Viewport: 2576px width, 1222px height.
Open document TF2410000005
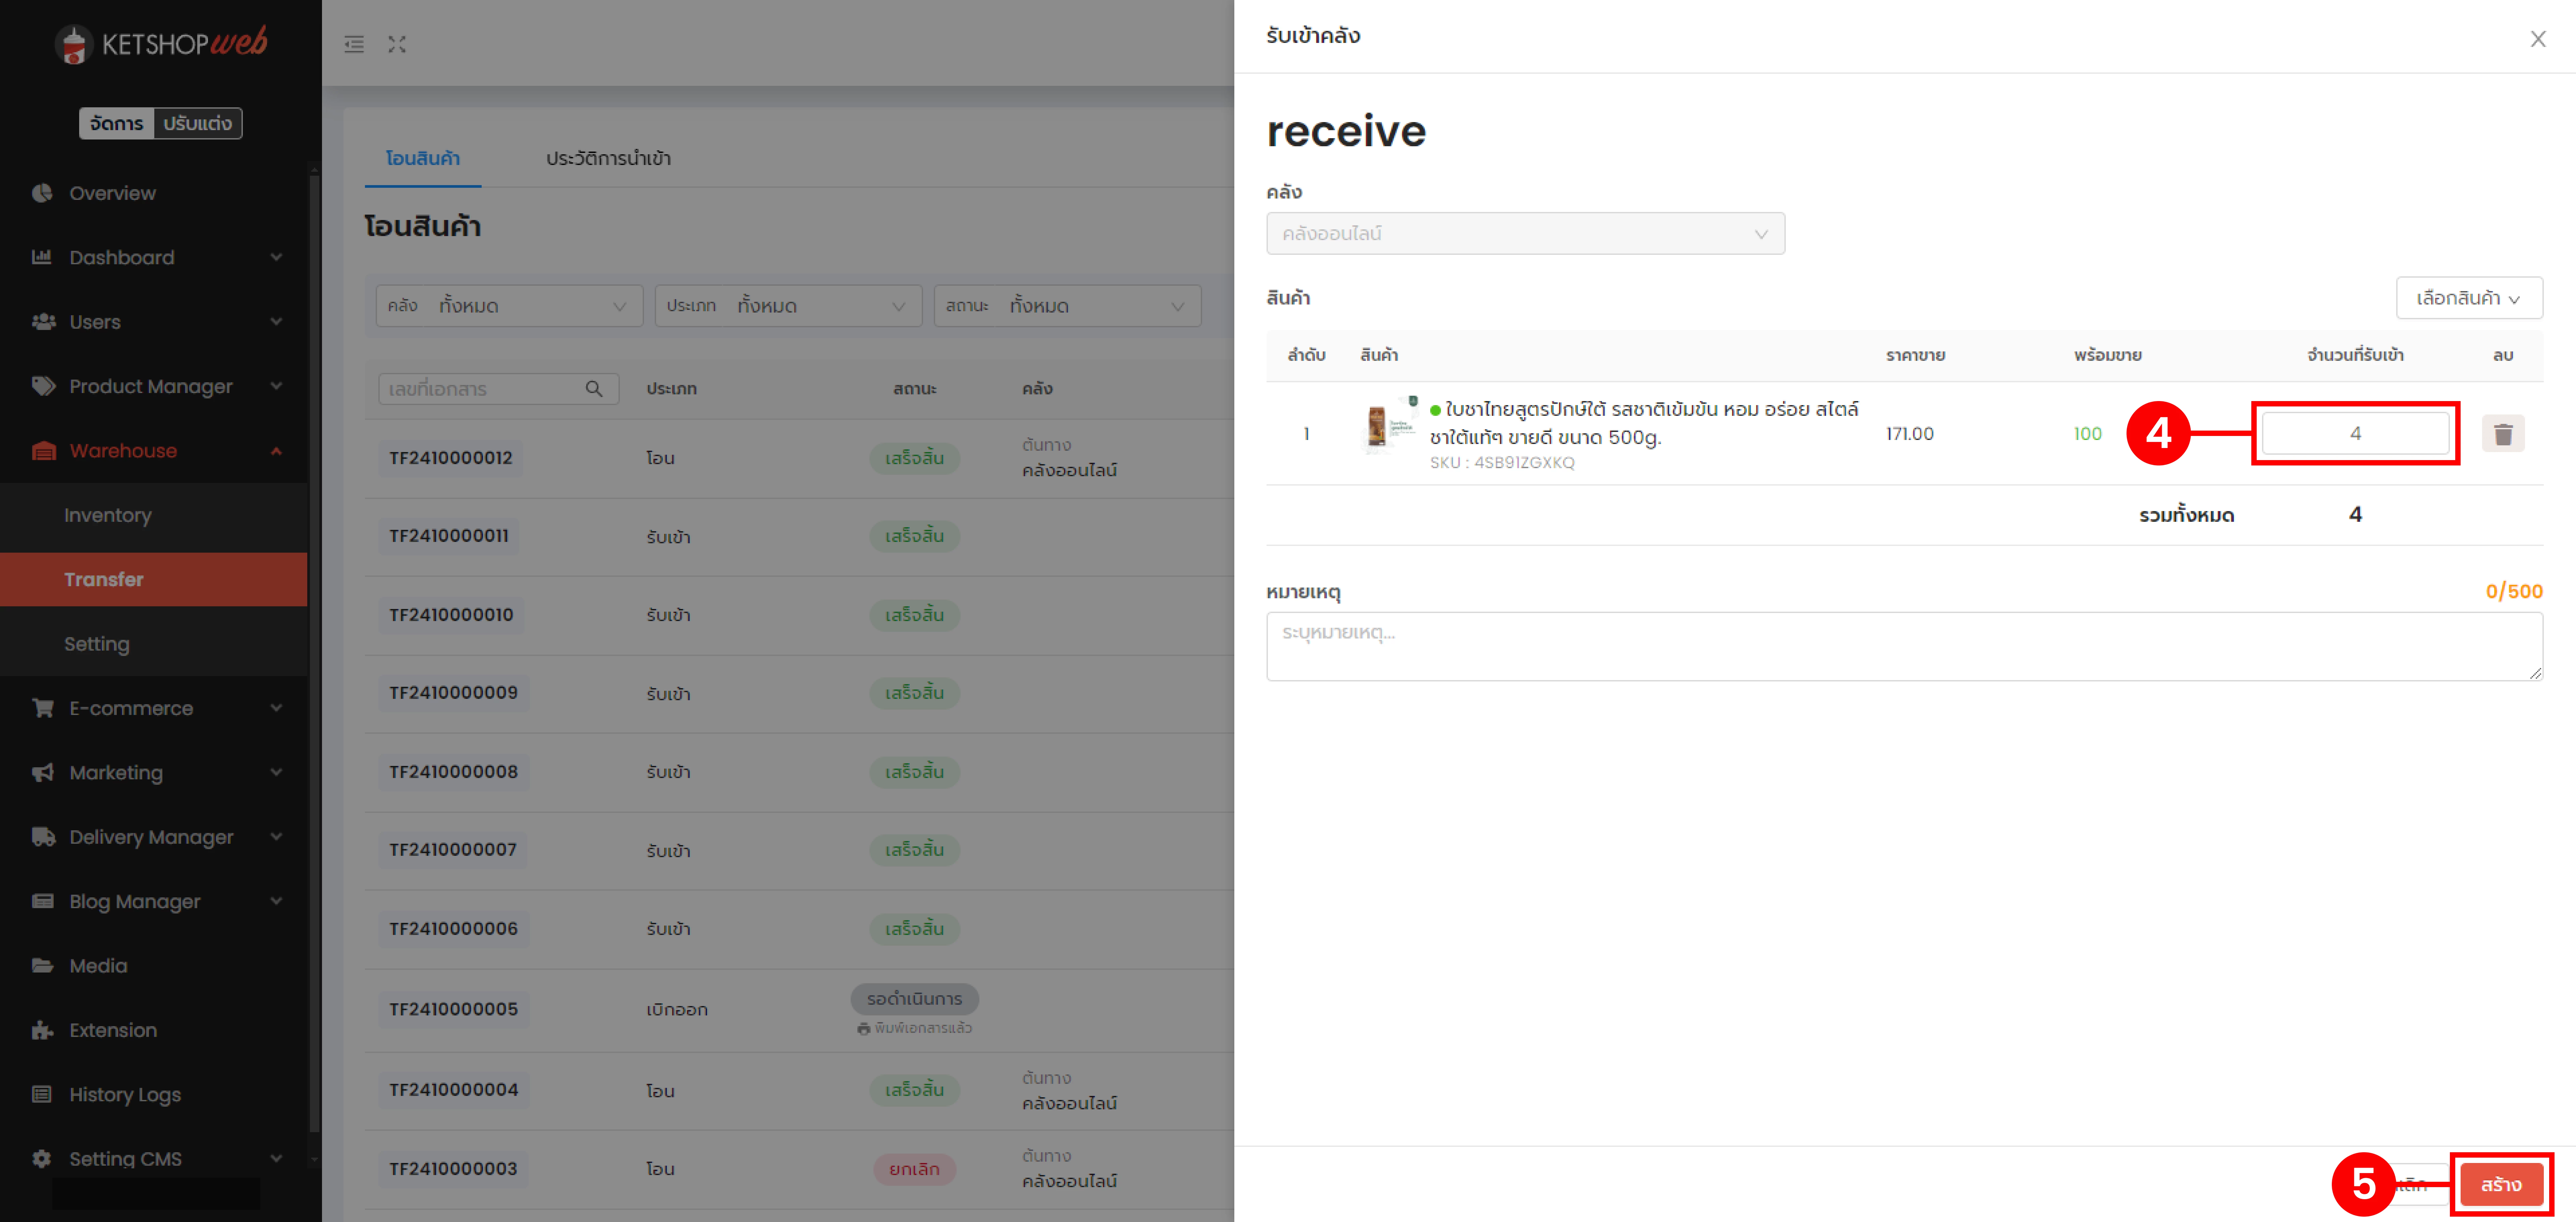[x=454, y=1010]
